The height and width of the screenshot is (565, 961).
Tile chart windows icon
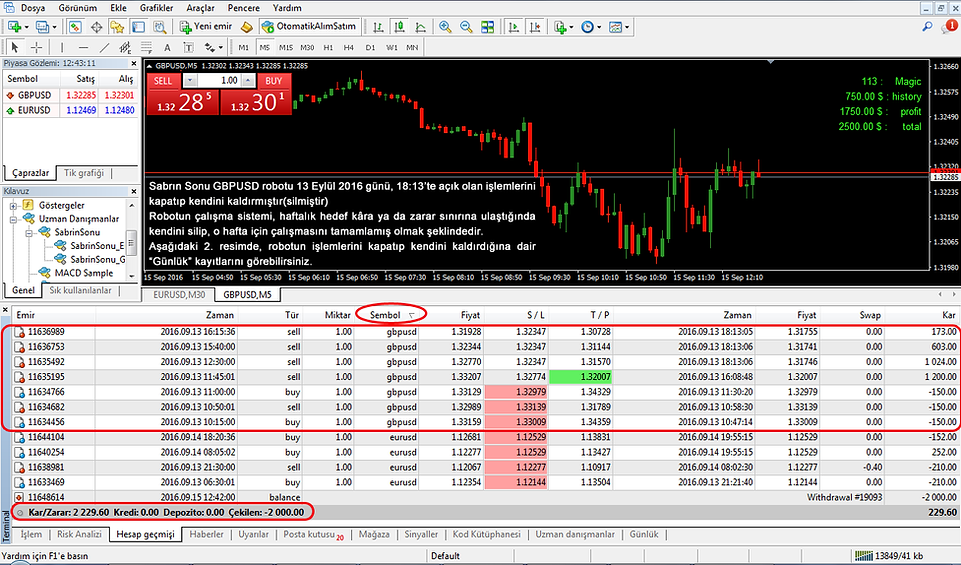(488, 27)
